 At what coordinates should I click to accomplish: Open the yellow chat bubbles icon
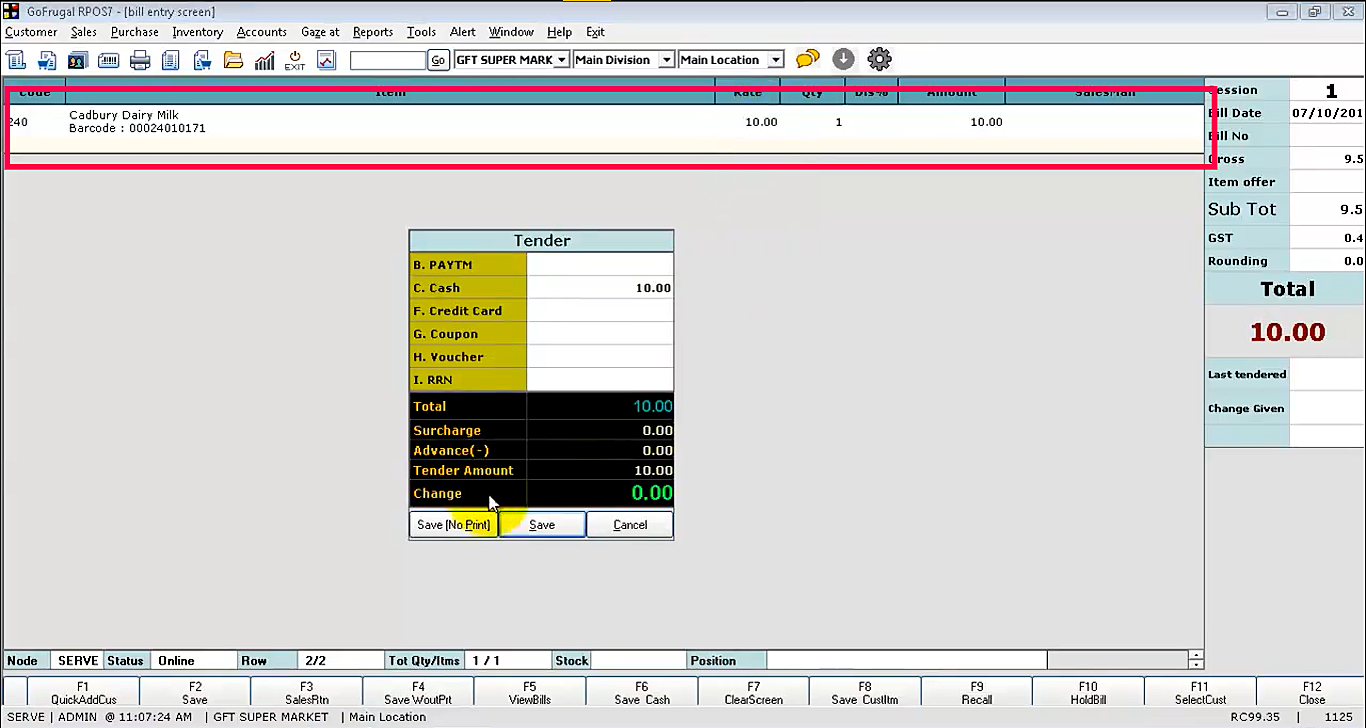(808, 60)
